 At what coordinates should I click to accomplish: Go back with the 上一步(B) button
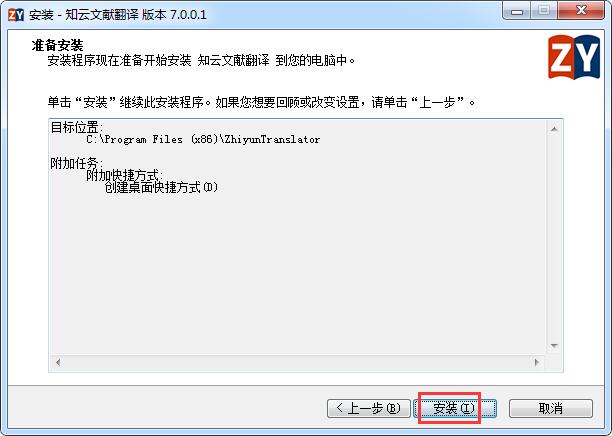point(369,408)
